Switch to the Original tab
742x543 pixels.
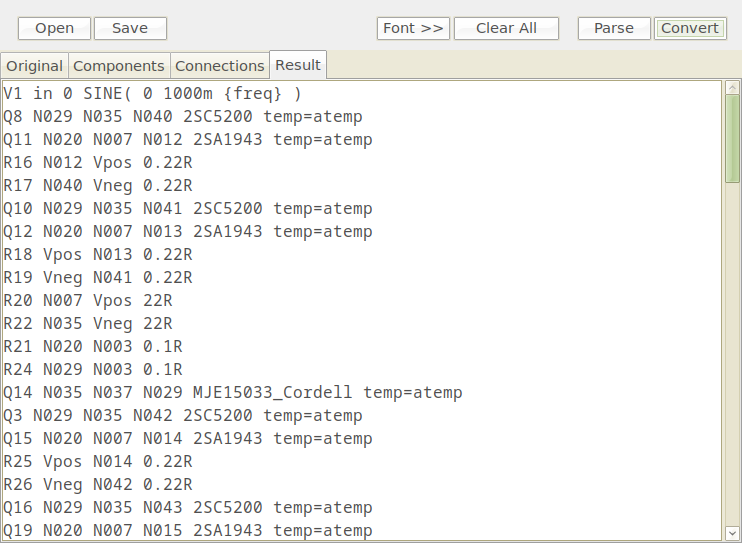click(x=35, y=66)
